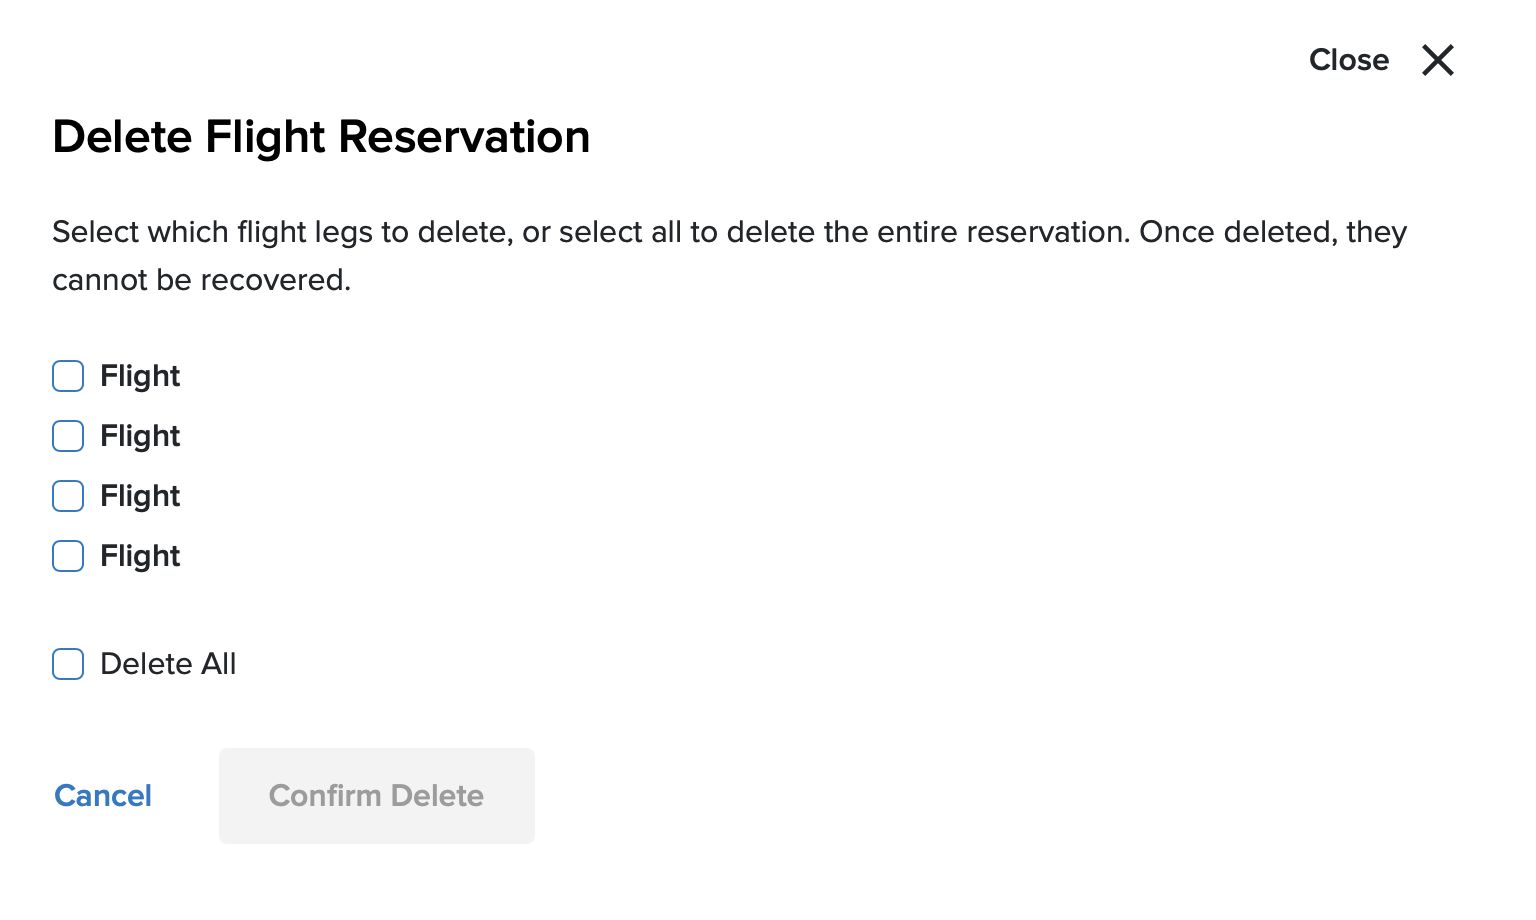Select the third Flight leg checkbox
This screenshot has width=1536, height=920.
click(68, 496)
